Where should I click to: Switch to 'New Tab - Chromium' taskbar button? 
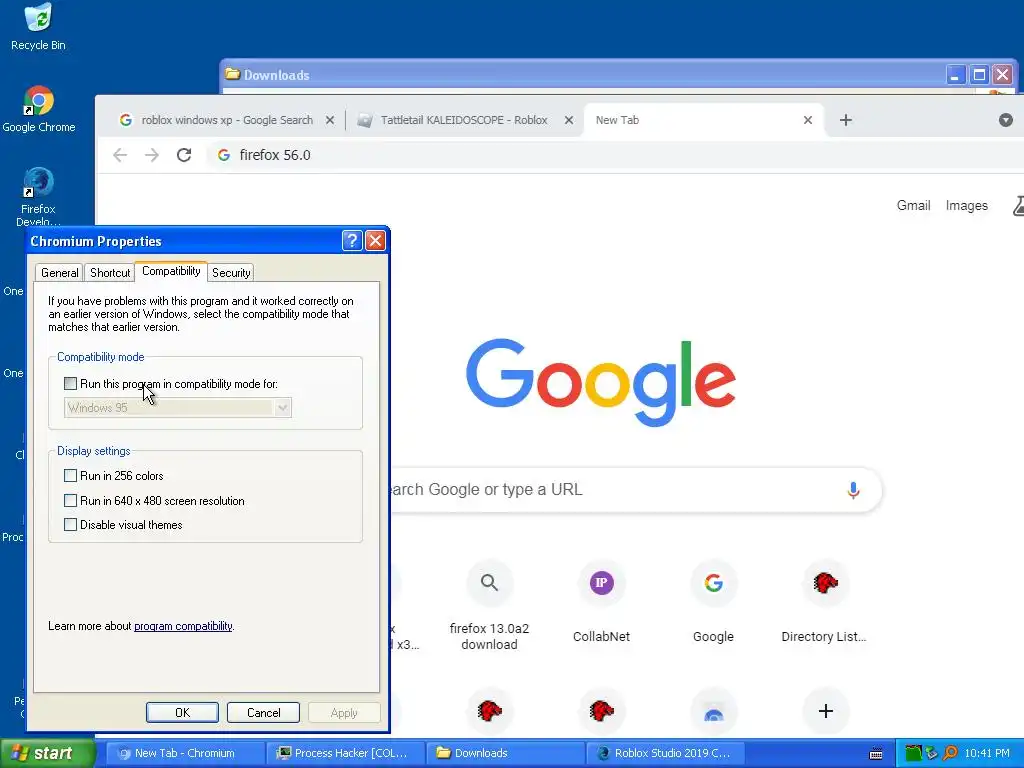point(185,753)
